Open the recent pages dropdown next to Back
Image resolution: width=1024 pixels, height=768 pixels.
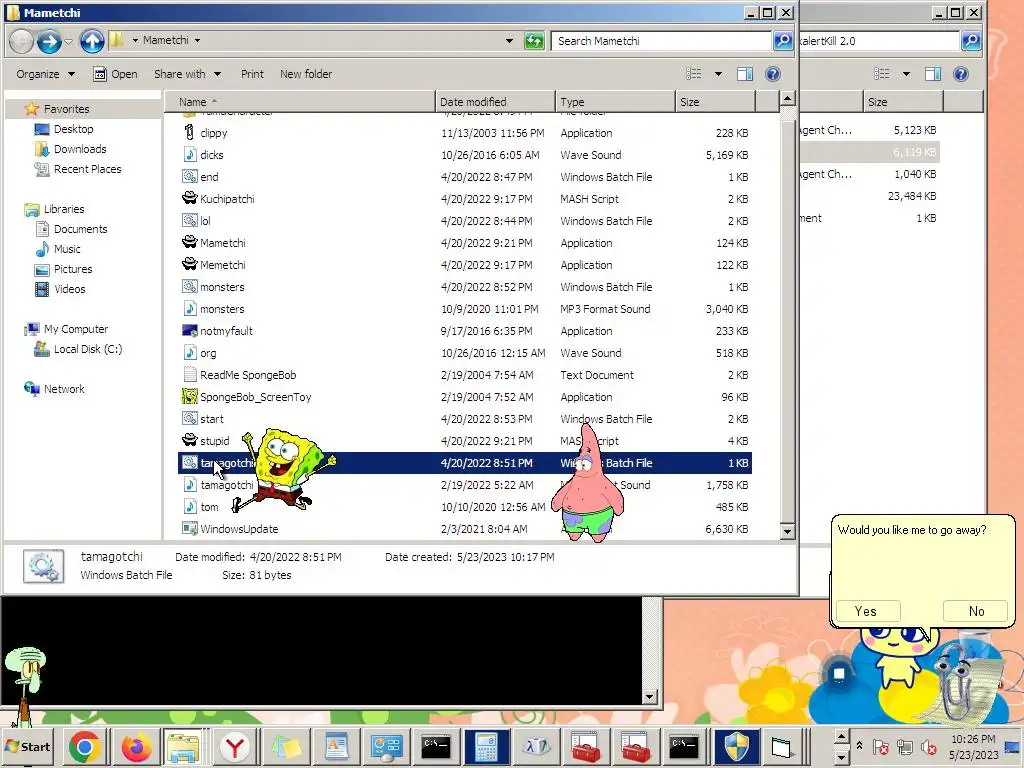68,42
